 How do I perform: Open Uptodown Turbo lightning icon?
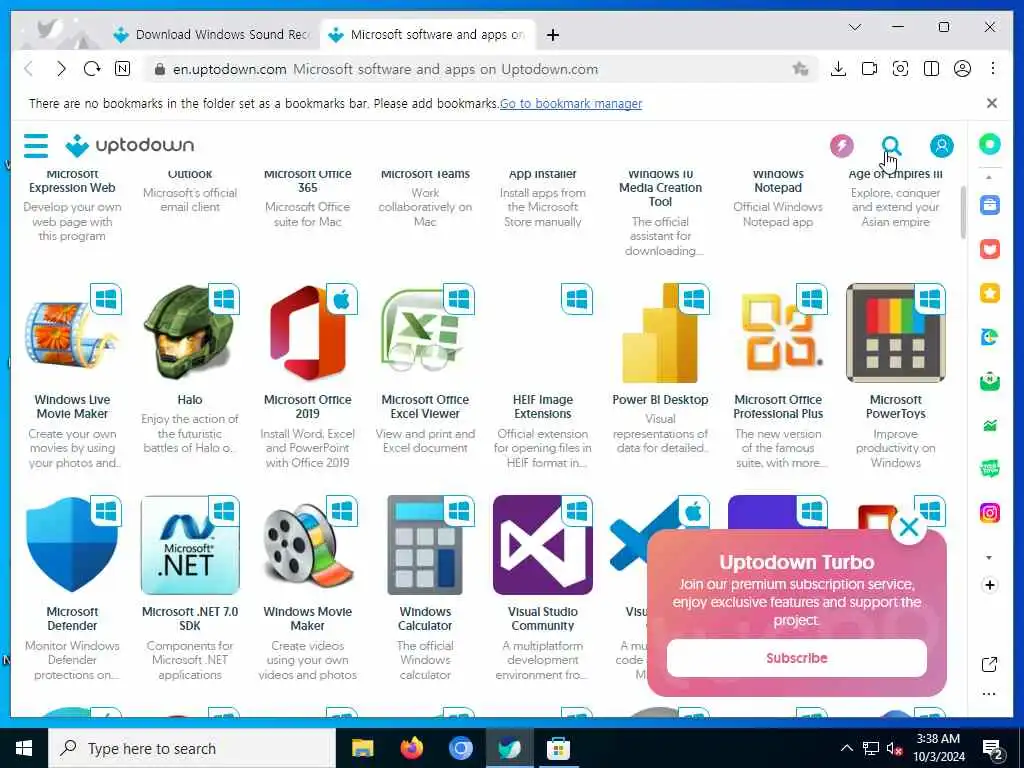point(842,145)
